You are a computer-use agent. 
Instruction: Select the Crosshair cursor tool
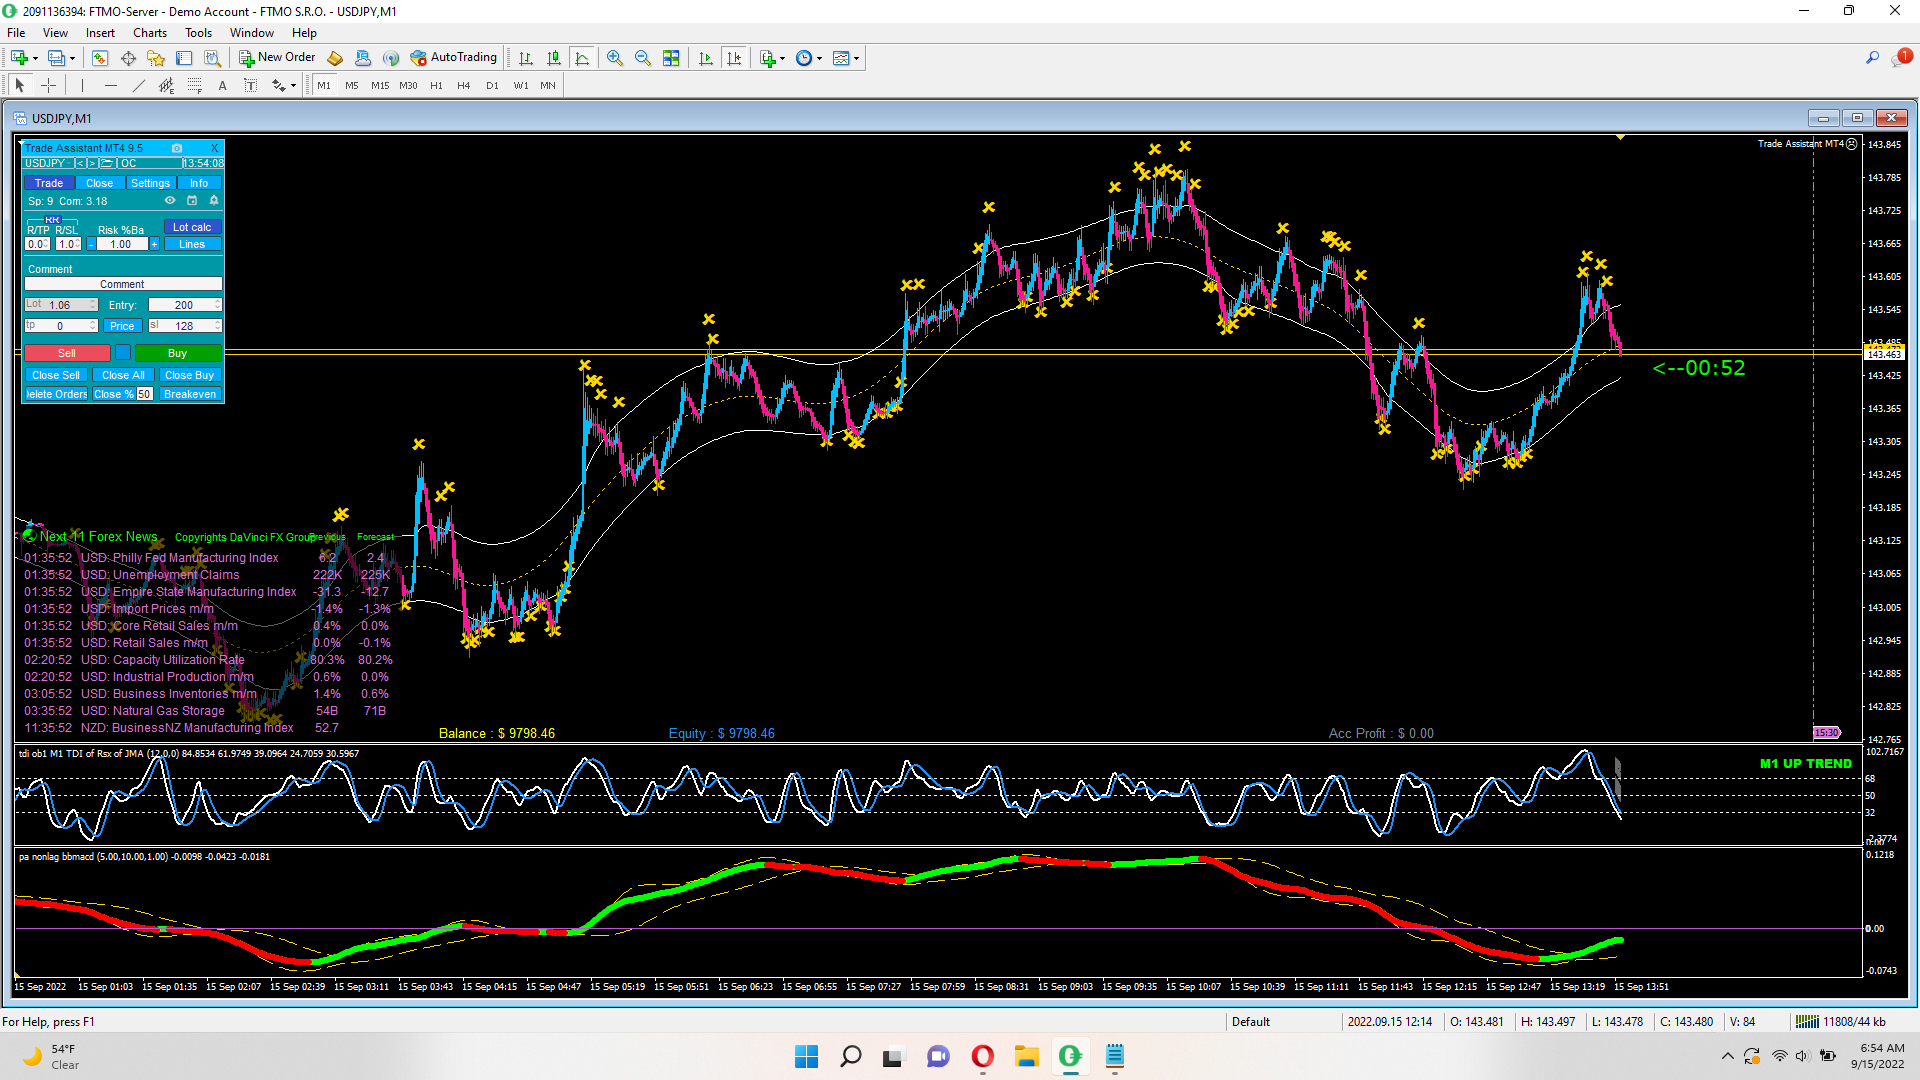click(48, 86)
